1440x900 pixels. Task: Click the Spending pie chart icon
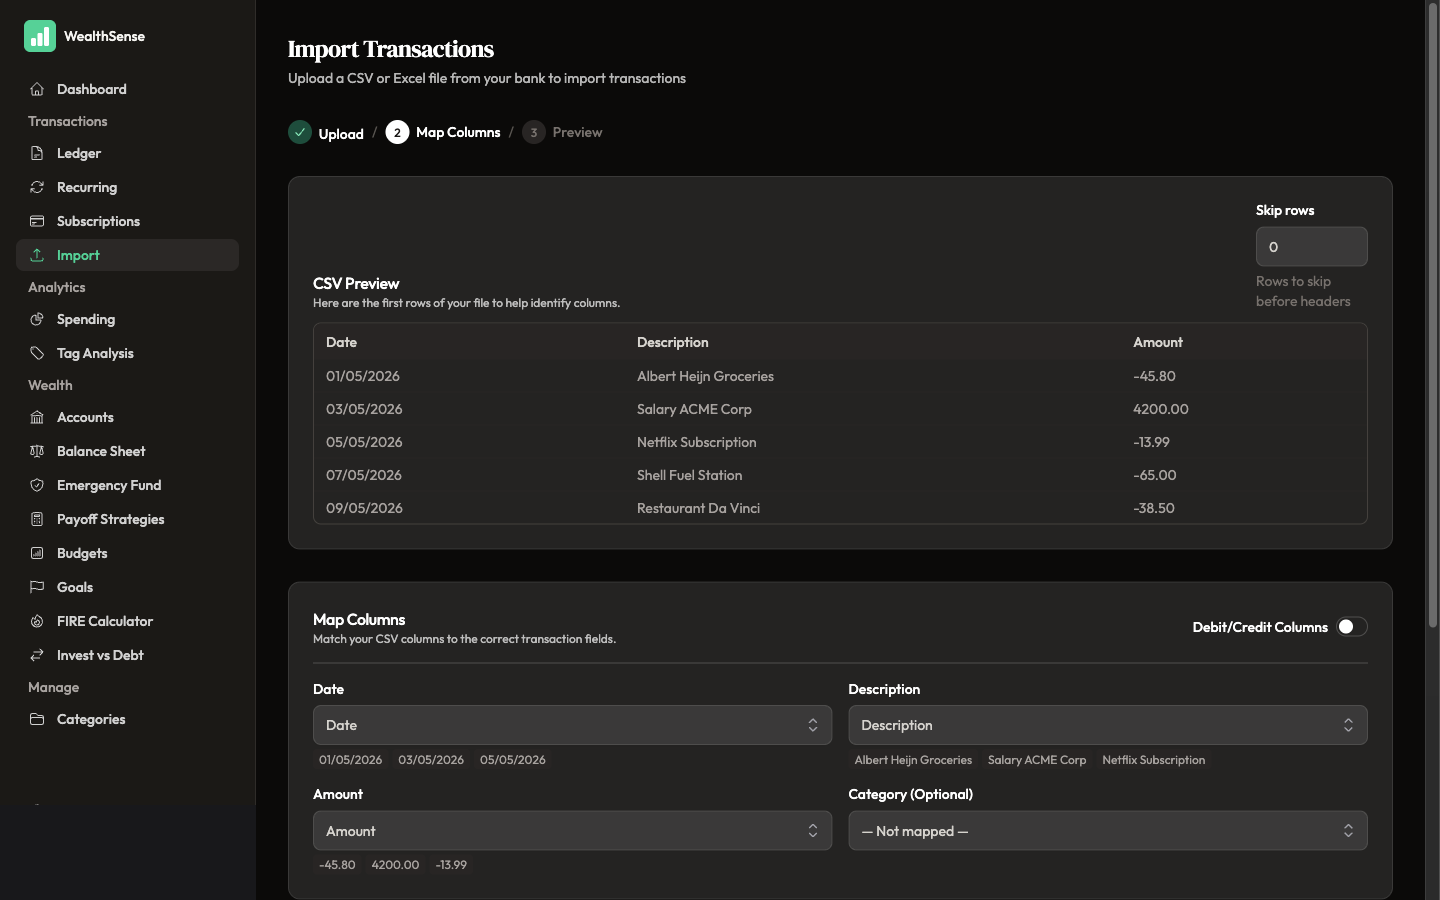(37, 319)
